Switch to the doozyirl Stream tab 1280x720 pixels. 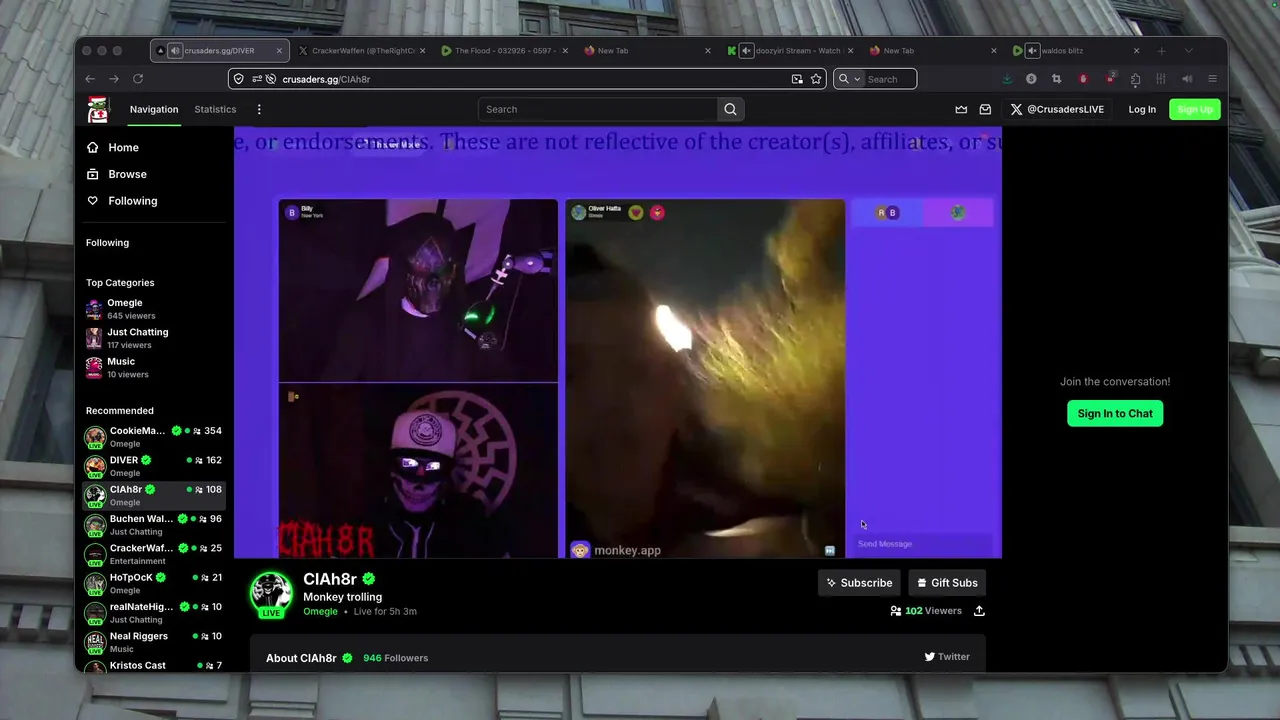pos(790,51)
